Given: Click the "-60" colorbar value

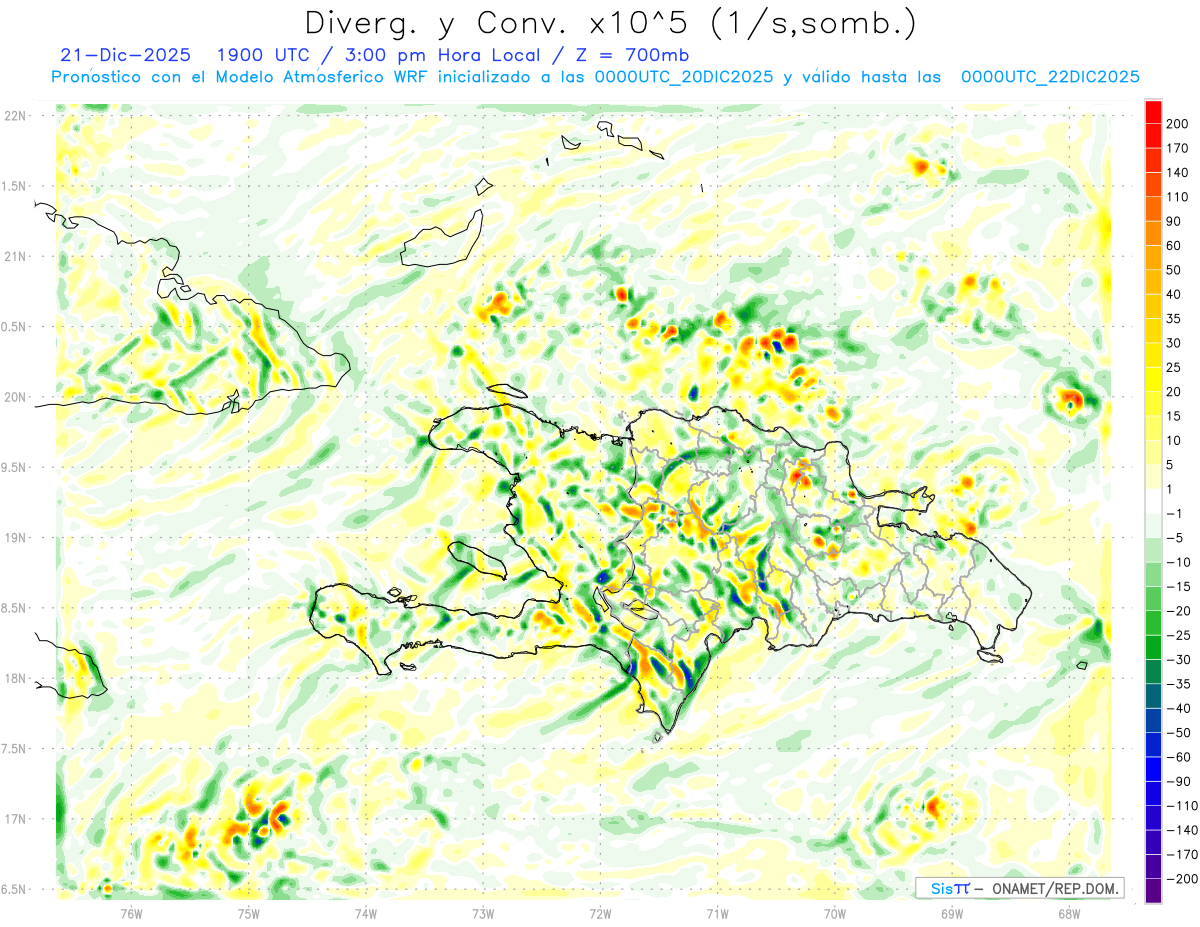Looking at the screenshot, I should [x=1178, y=756].
